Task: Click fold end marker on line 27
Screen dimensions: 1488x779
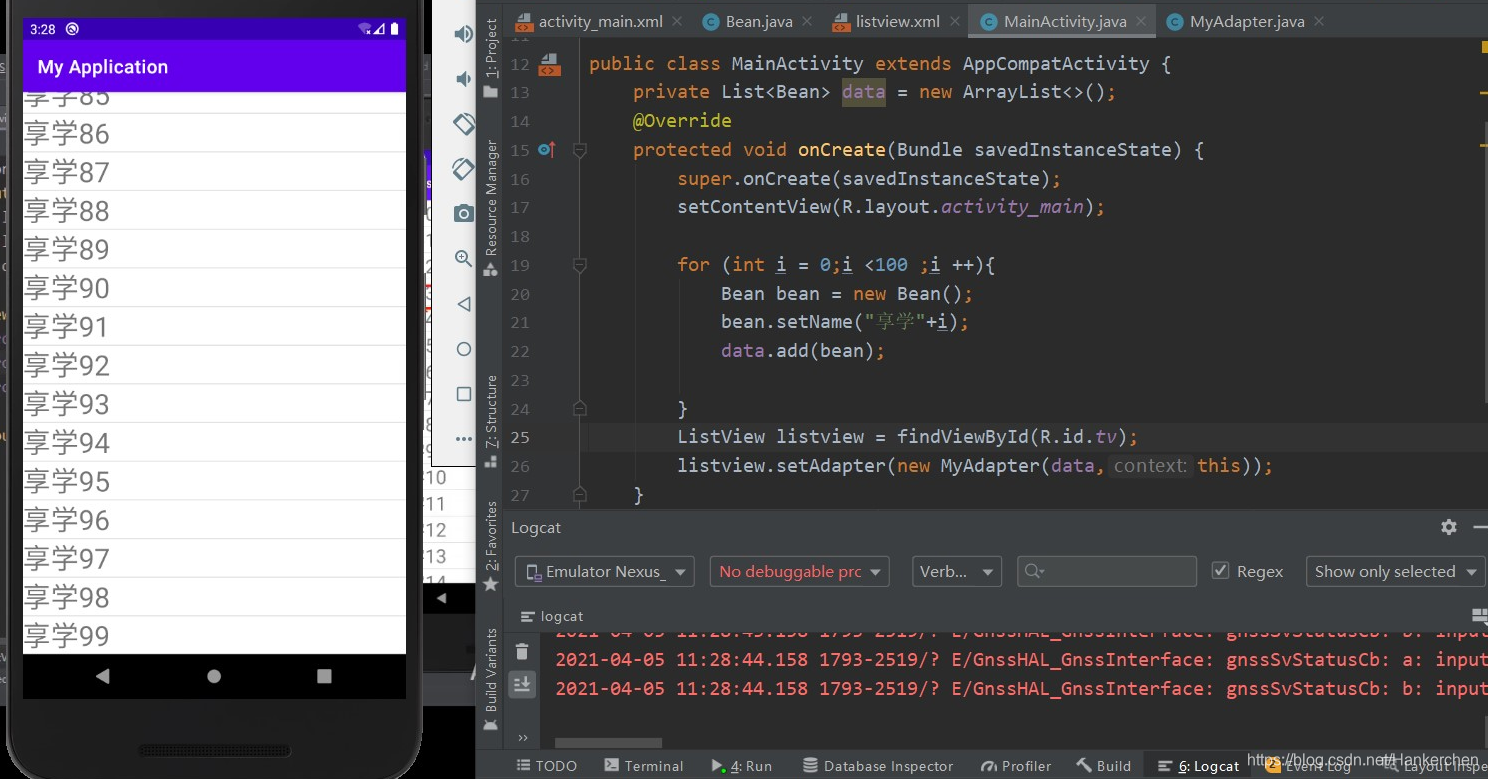Action: coord(579,494)
